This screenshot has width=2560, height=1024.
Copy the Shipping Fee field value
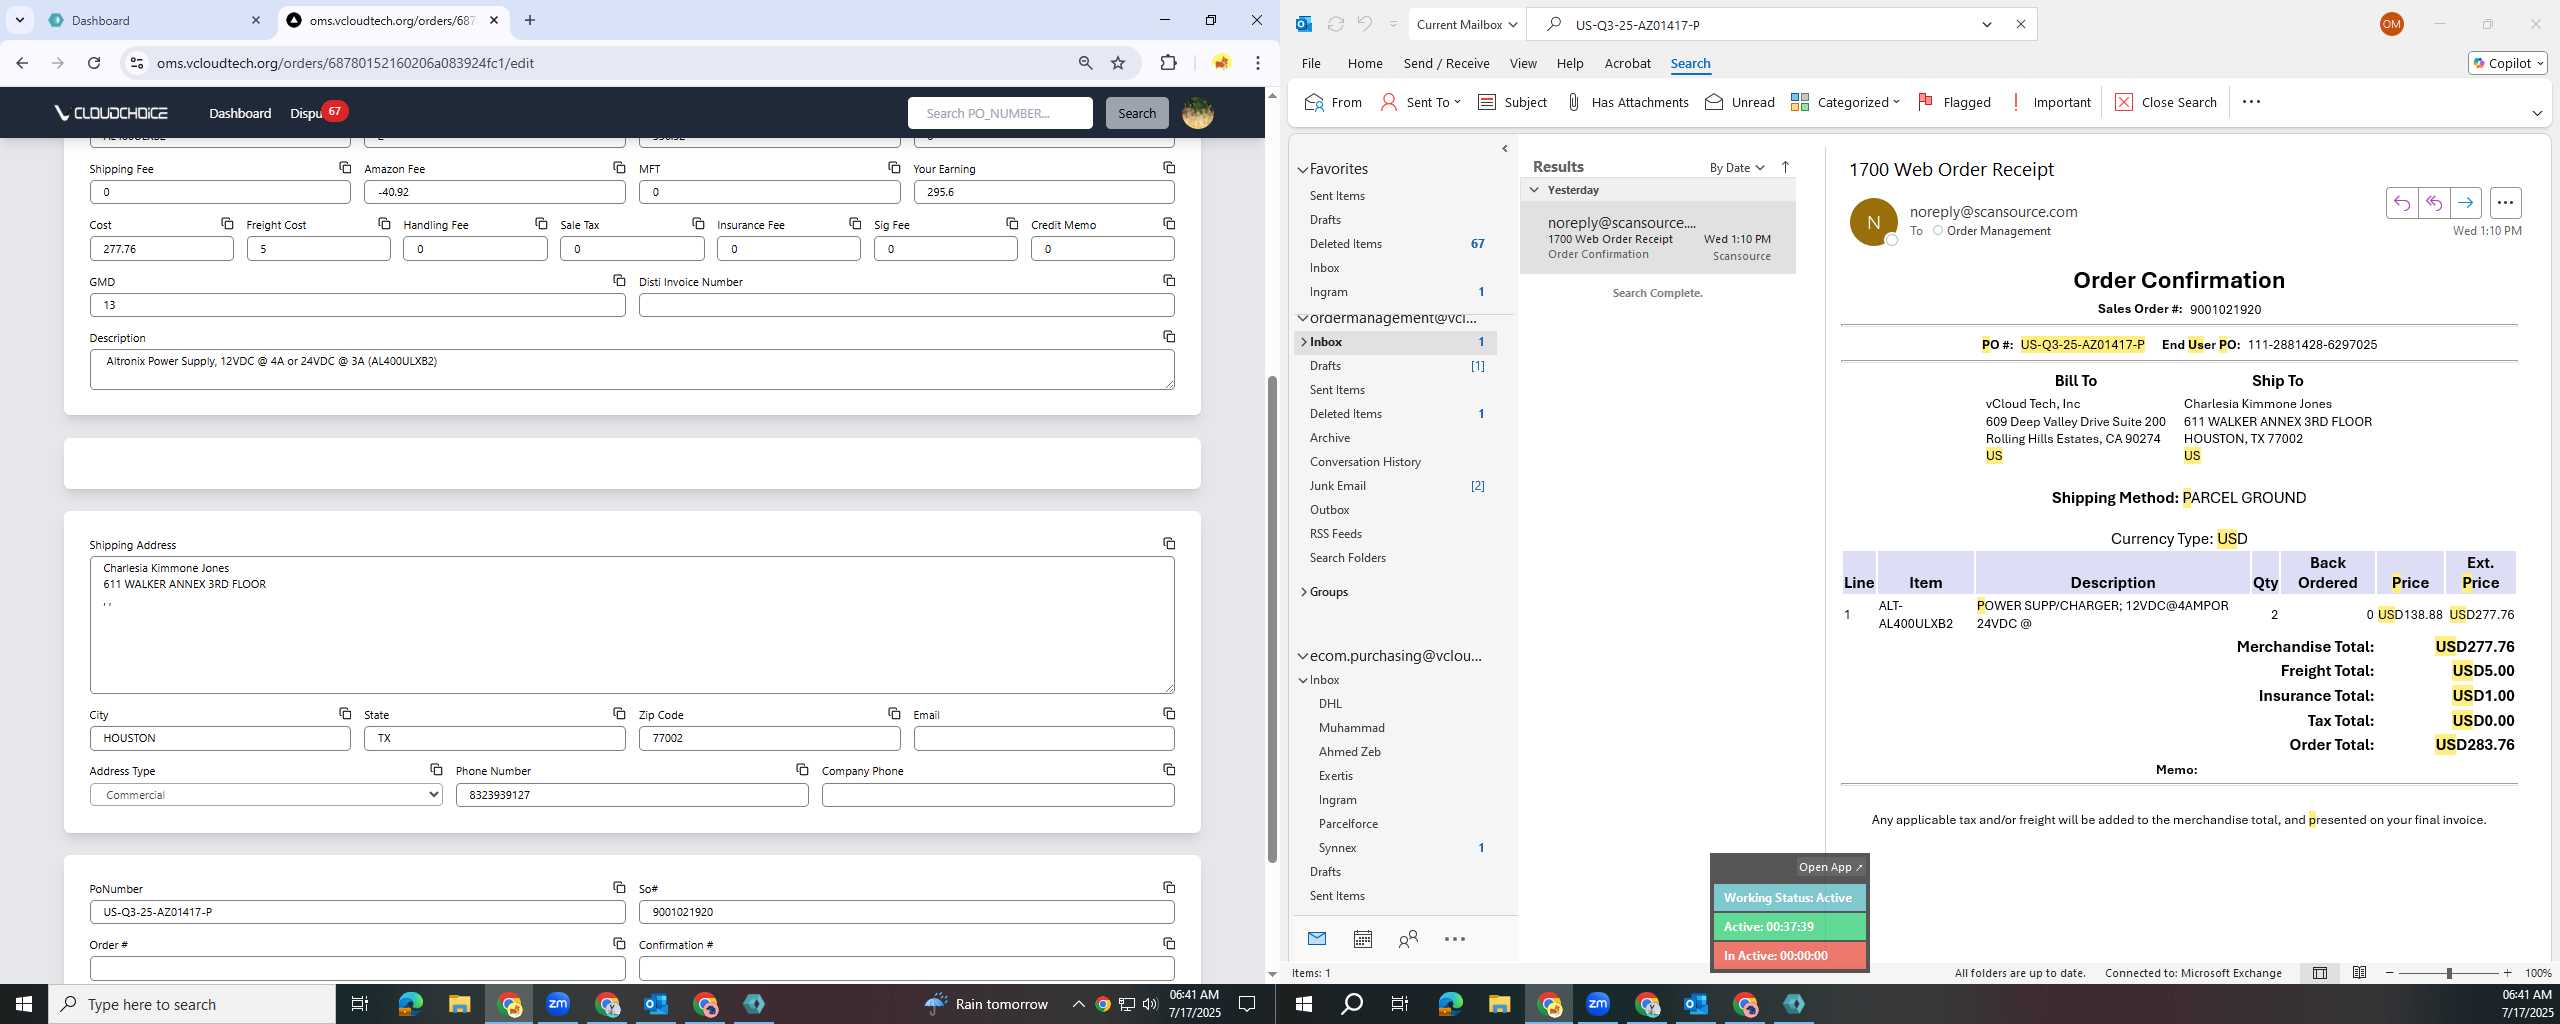pos(345,168)
